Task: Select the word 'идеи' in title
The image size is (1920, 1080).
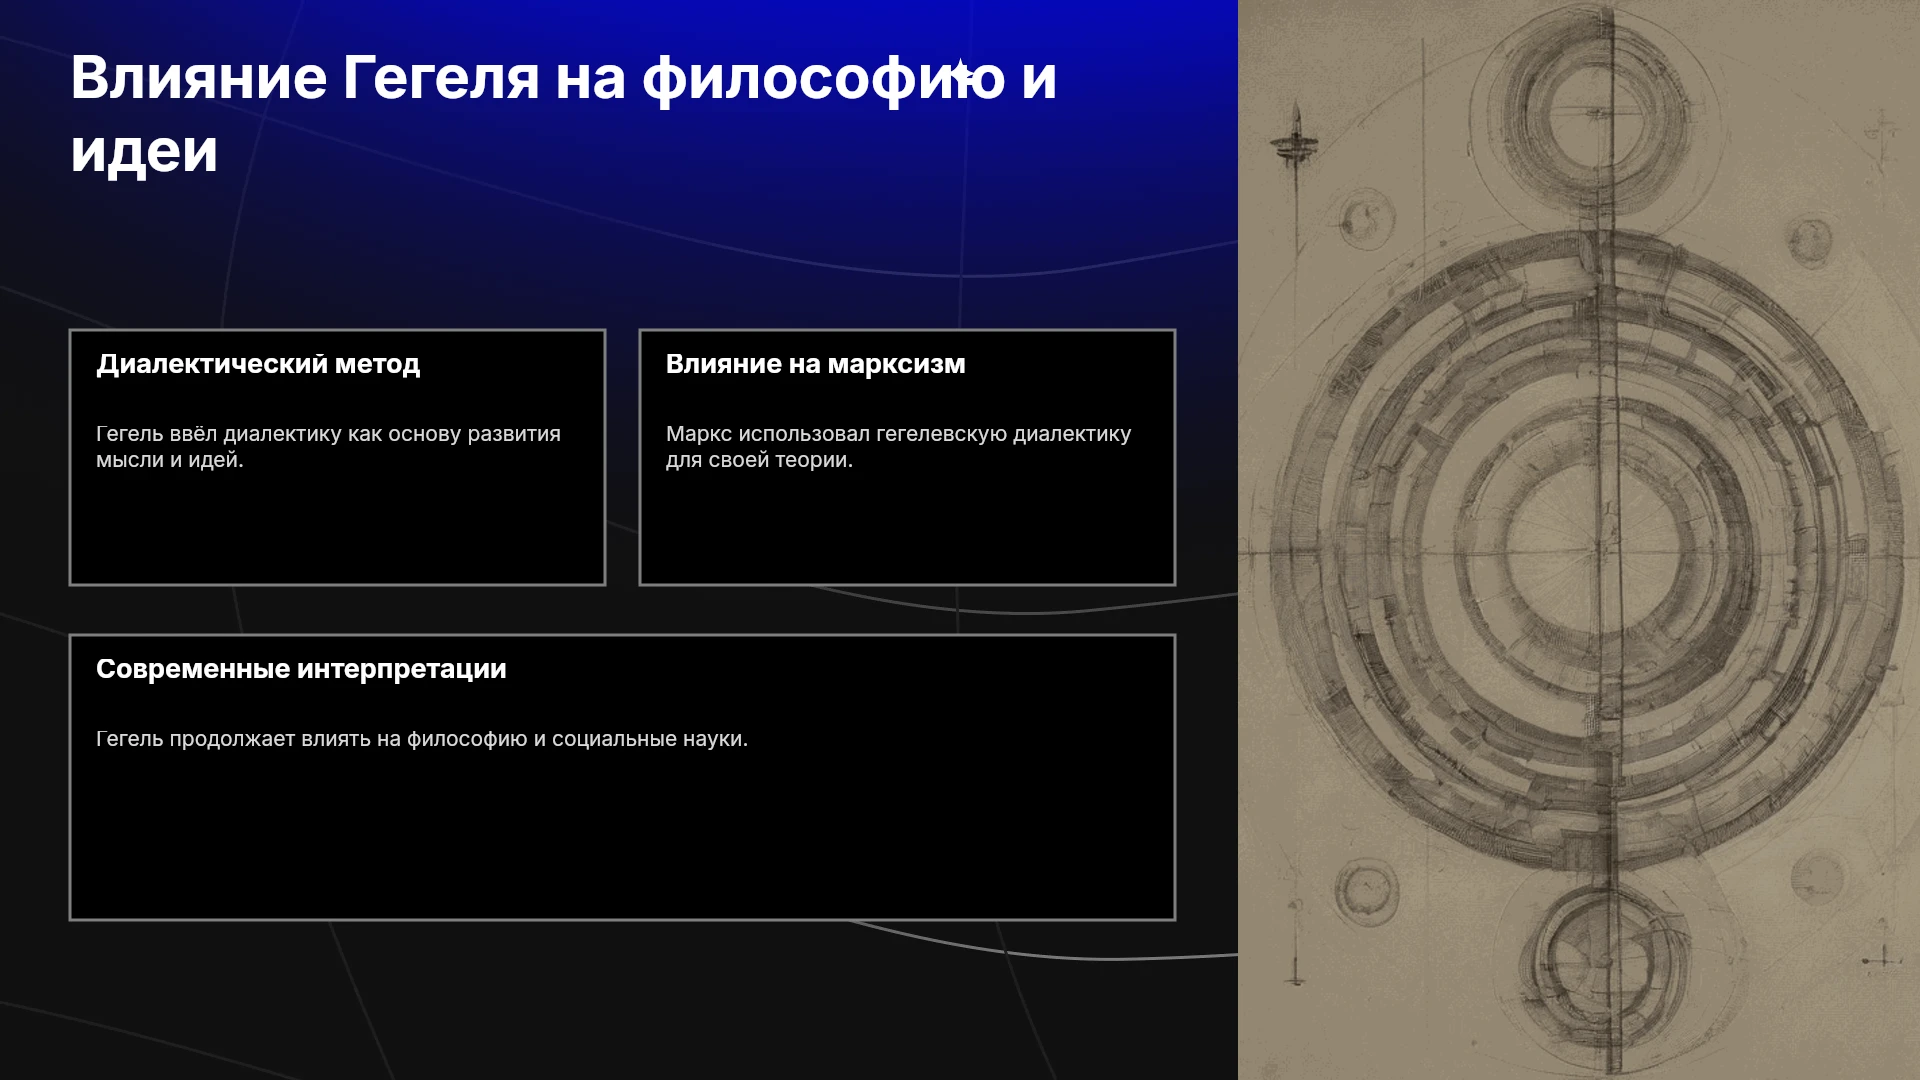Action: pos(144,151)
